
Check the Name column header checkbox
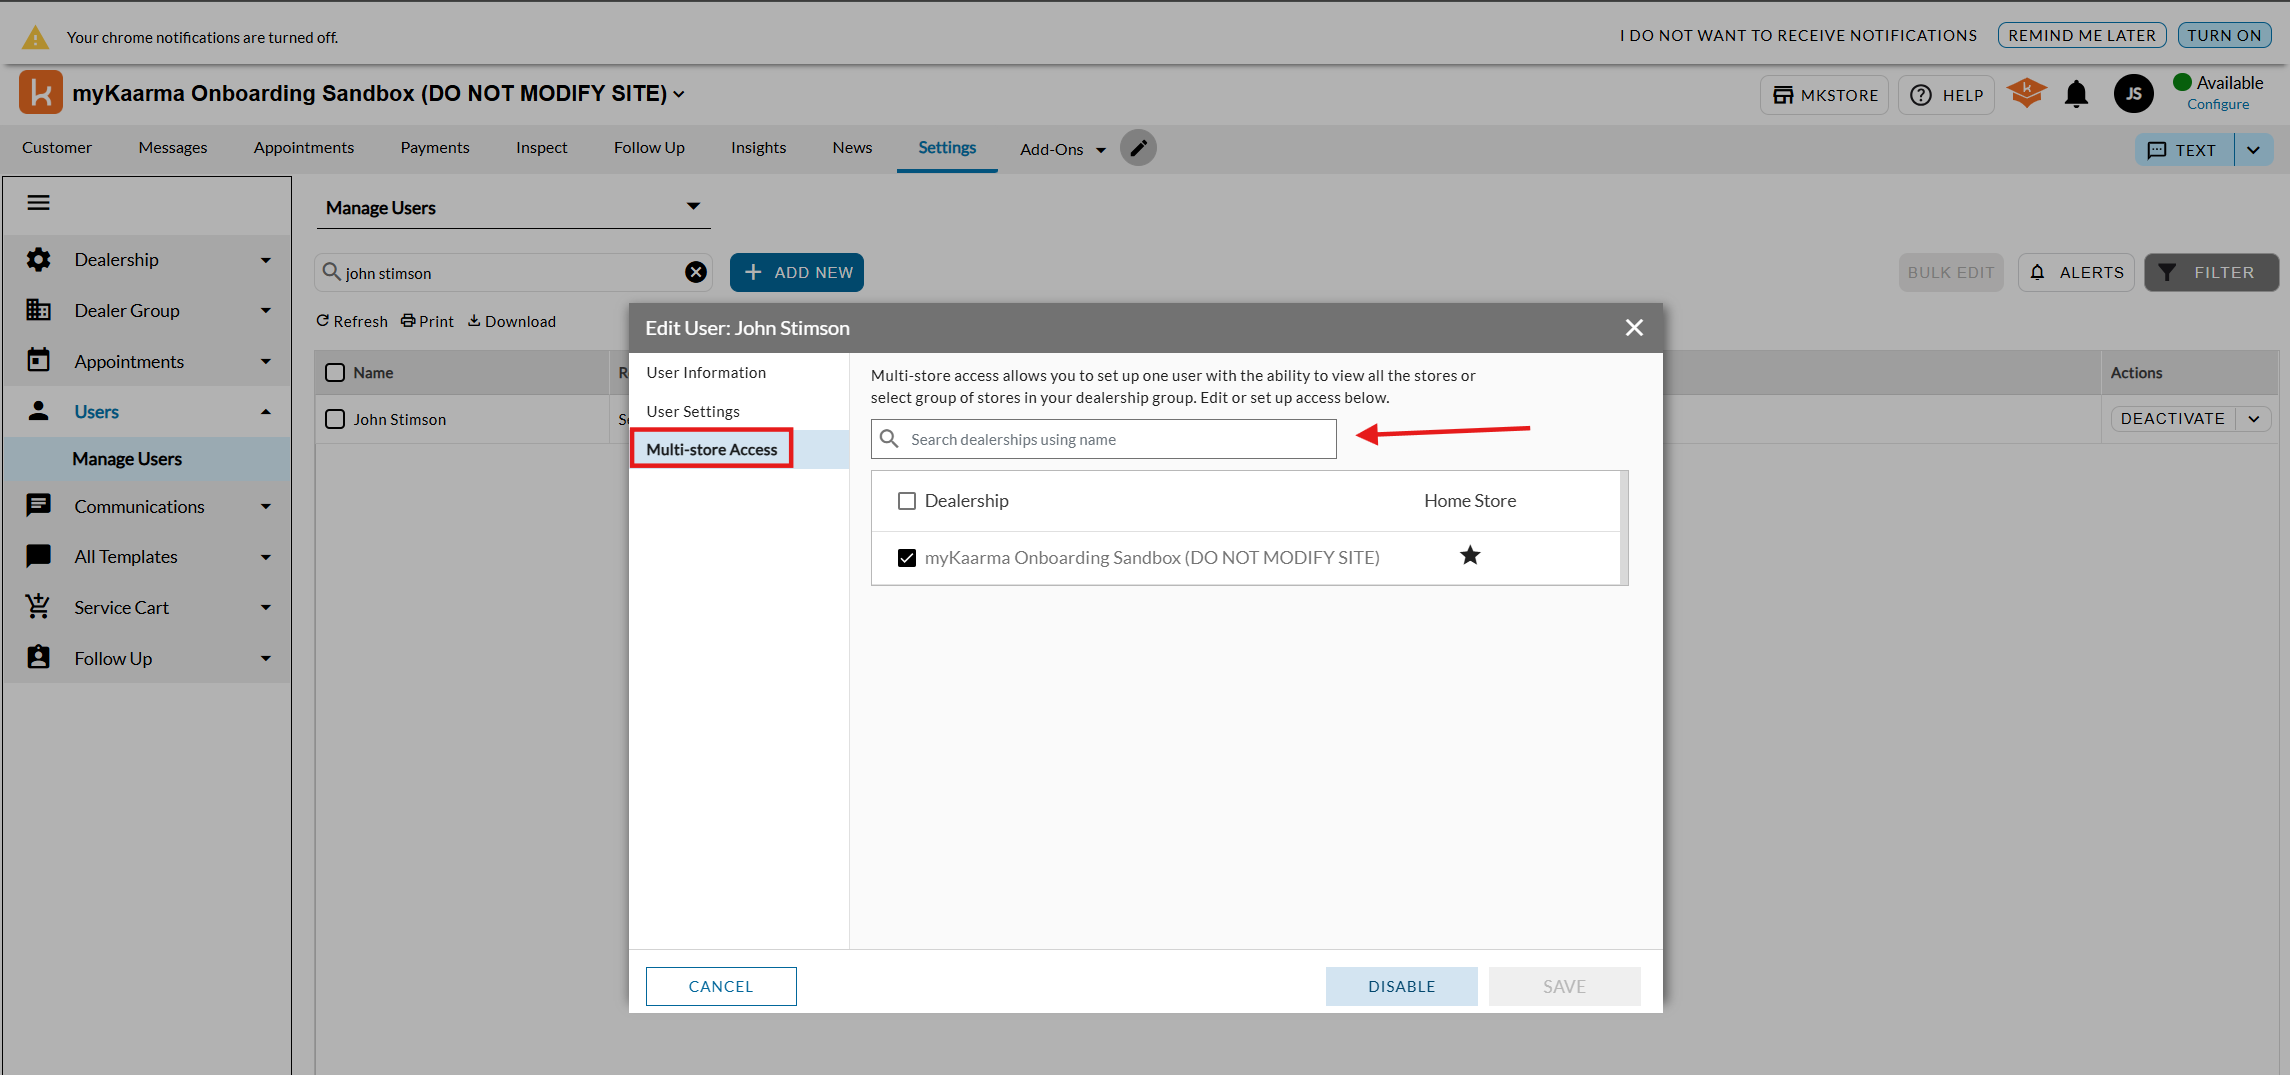click(x=335, y=373)
